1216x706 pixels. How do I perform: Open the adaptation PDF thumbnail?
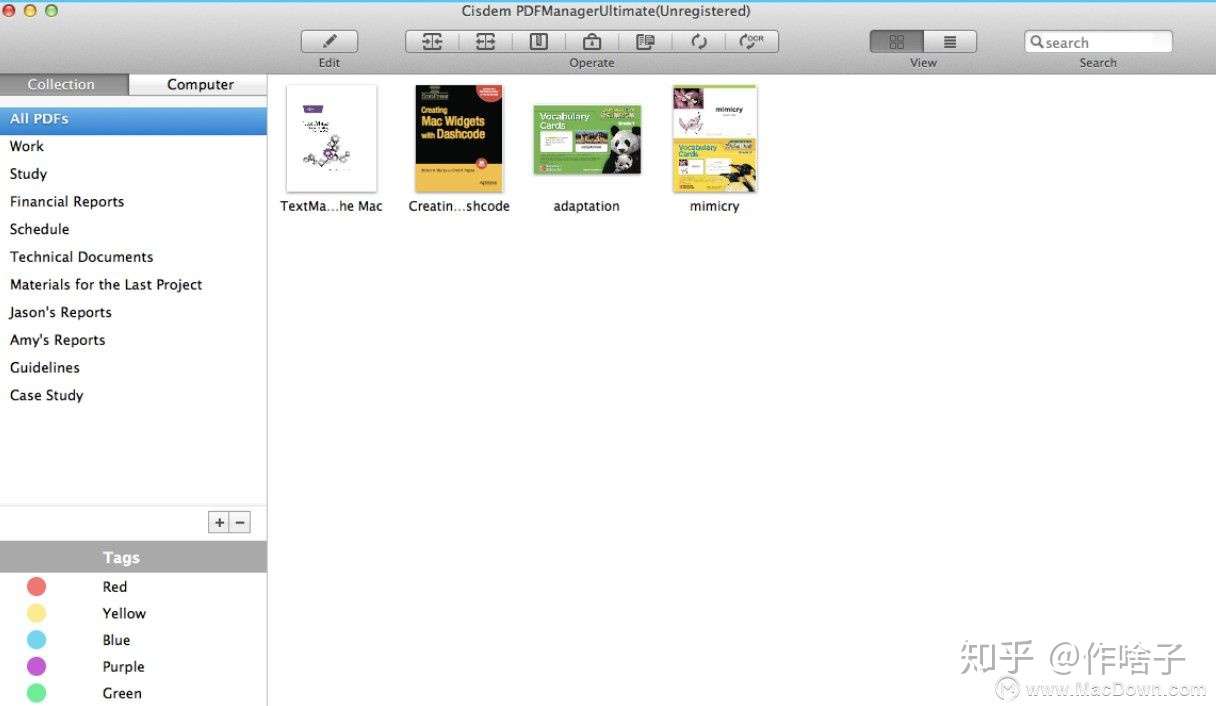586,138
